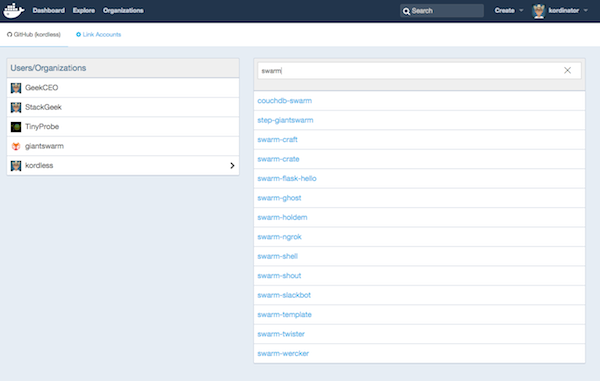Click the Link Accounts plus icon
This screenshot has width=600, height=381.
coord(78,34)
